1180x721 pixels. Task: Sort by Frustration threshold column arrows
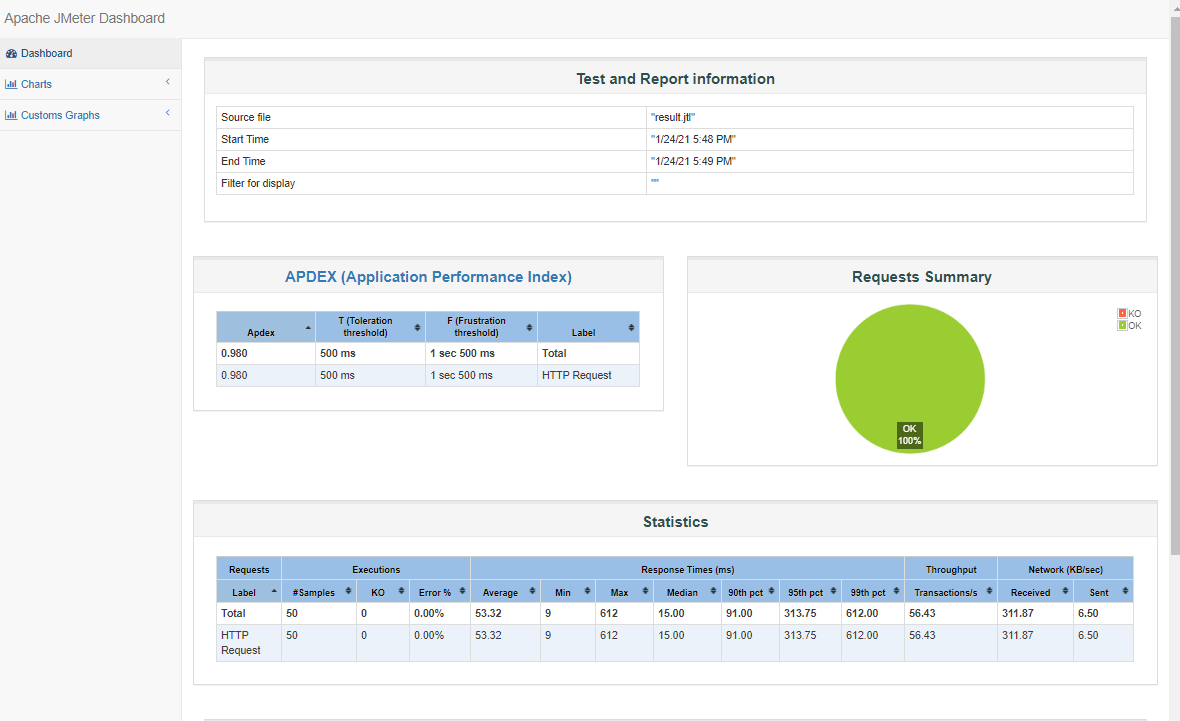529,327
